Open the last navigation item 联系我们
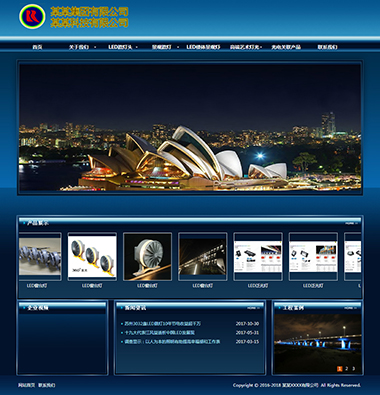Image resolution: width=380 pixels, height=395 pixels. coord(327,47)
